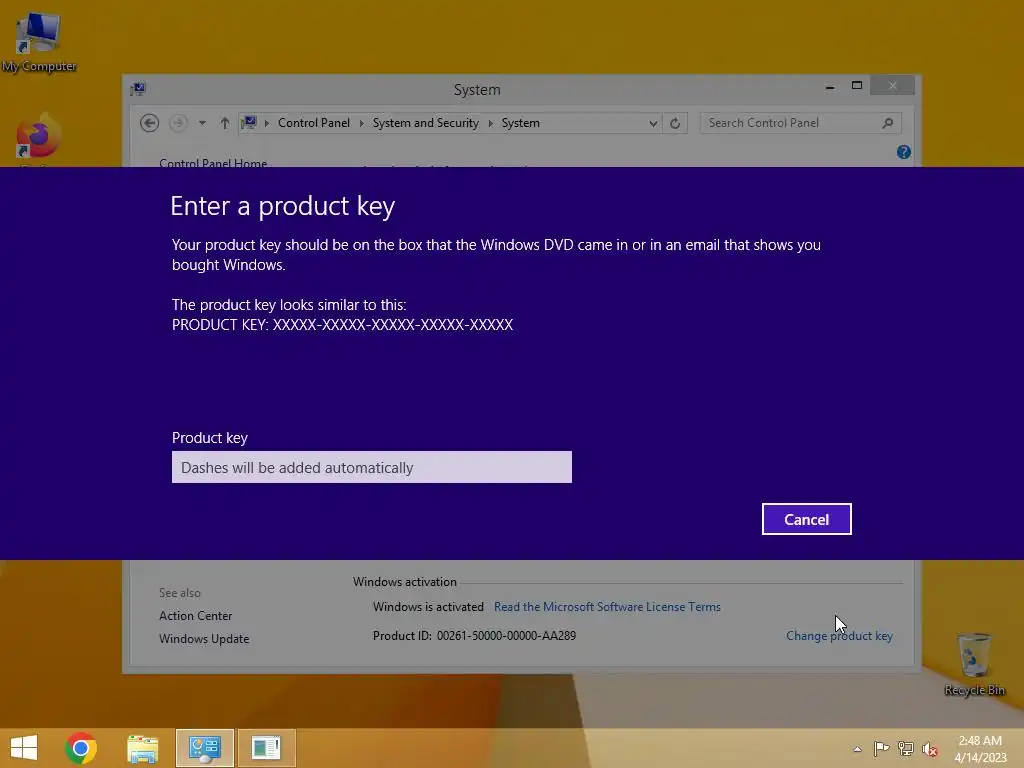This screenshot has height=768, width=1024.
Task: Click the muted volume tray icon
Action: click(x=930, y=749)
